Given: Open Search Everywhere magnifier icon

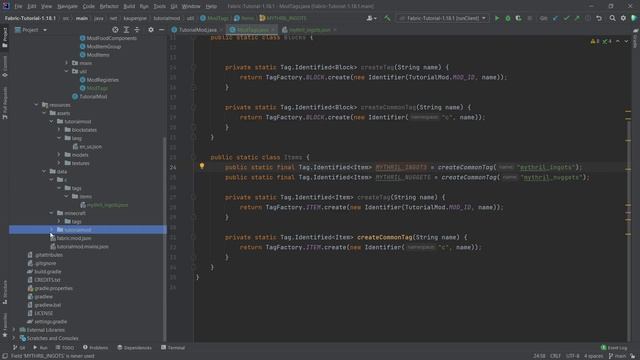Looking at the screenshot, I should pos(612,18).
